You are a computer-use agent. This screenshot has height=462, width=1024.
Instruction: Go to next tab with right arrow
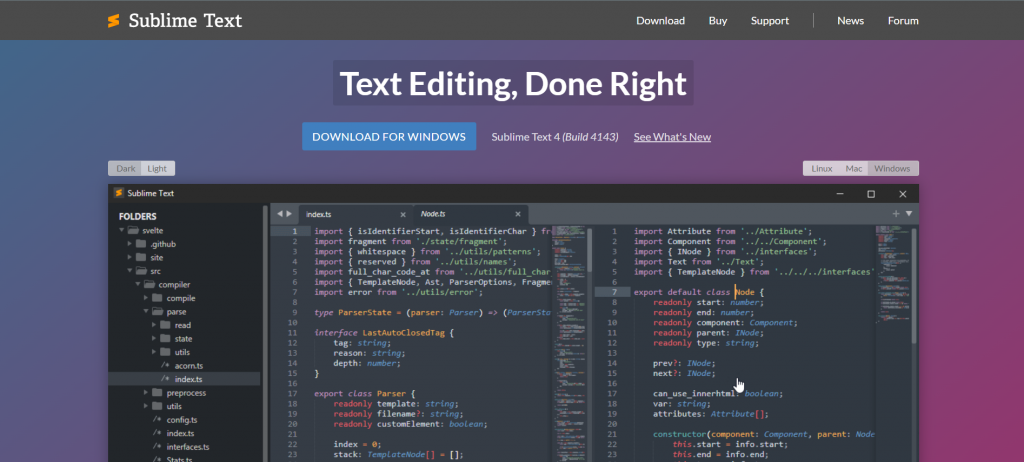(x=289, y=214)
